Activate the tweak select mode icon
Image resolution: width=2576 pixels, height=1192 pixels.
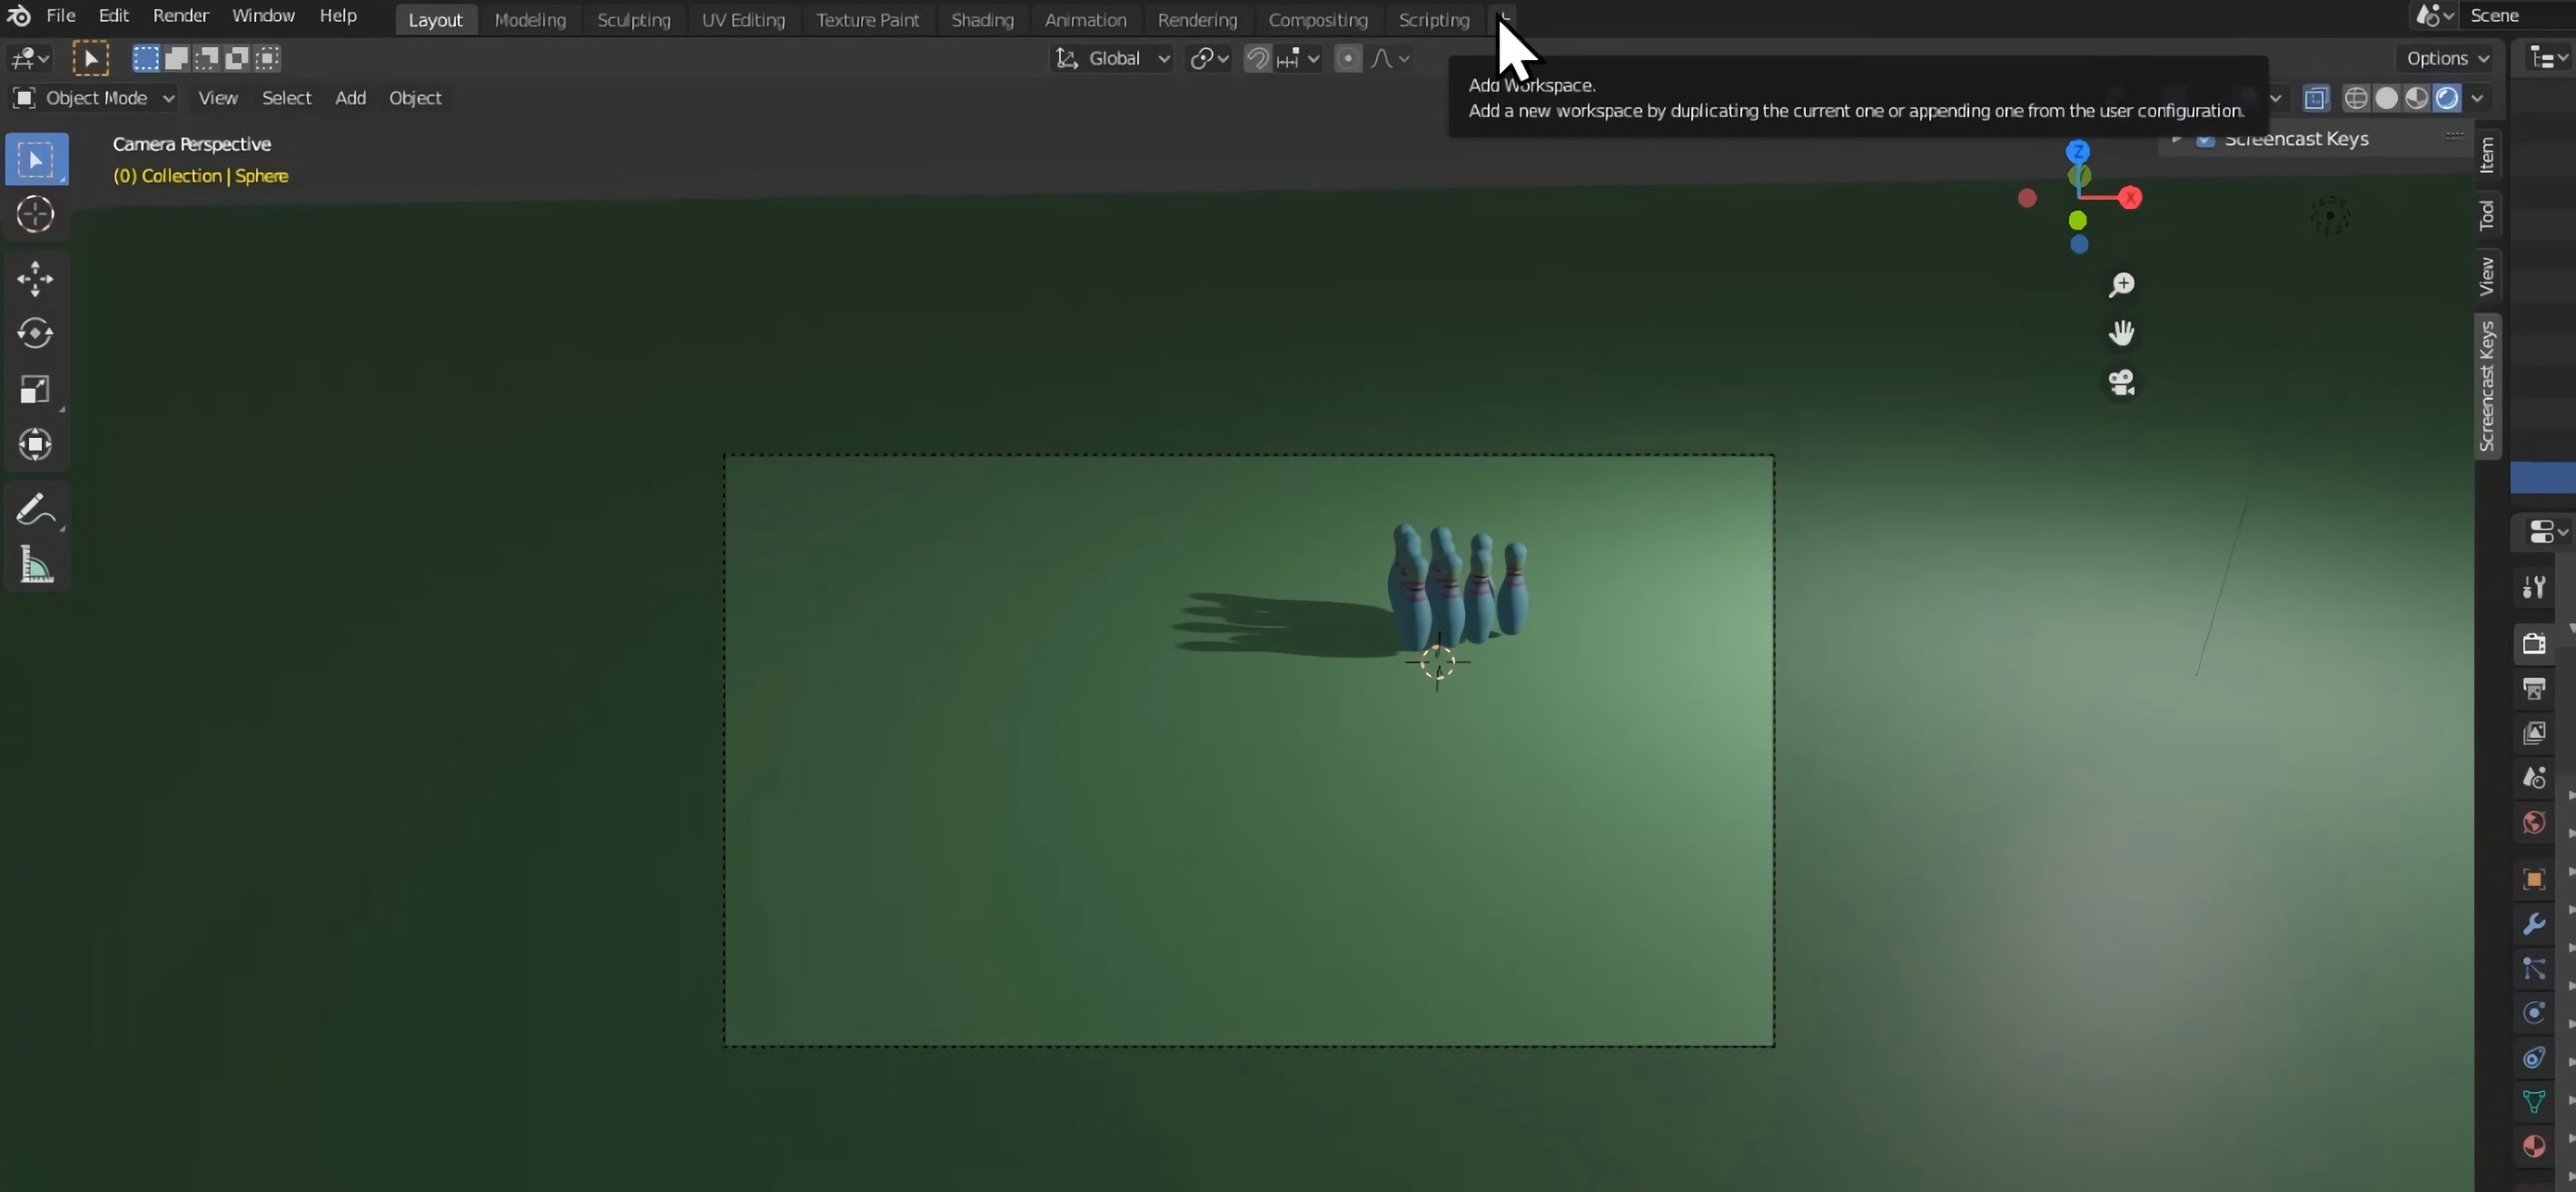click(x=90, y=59)
